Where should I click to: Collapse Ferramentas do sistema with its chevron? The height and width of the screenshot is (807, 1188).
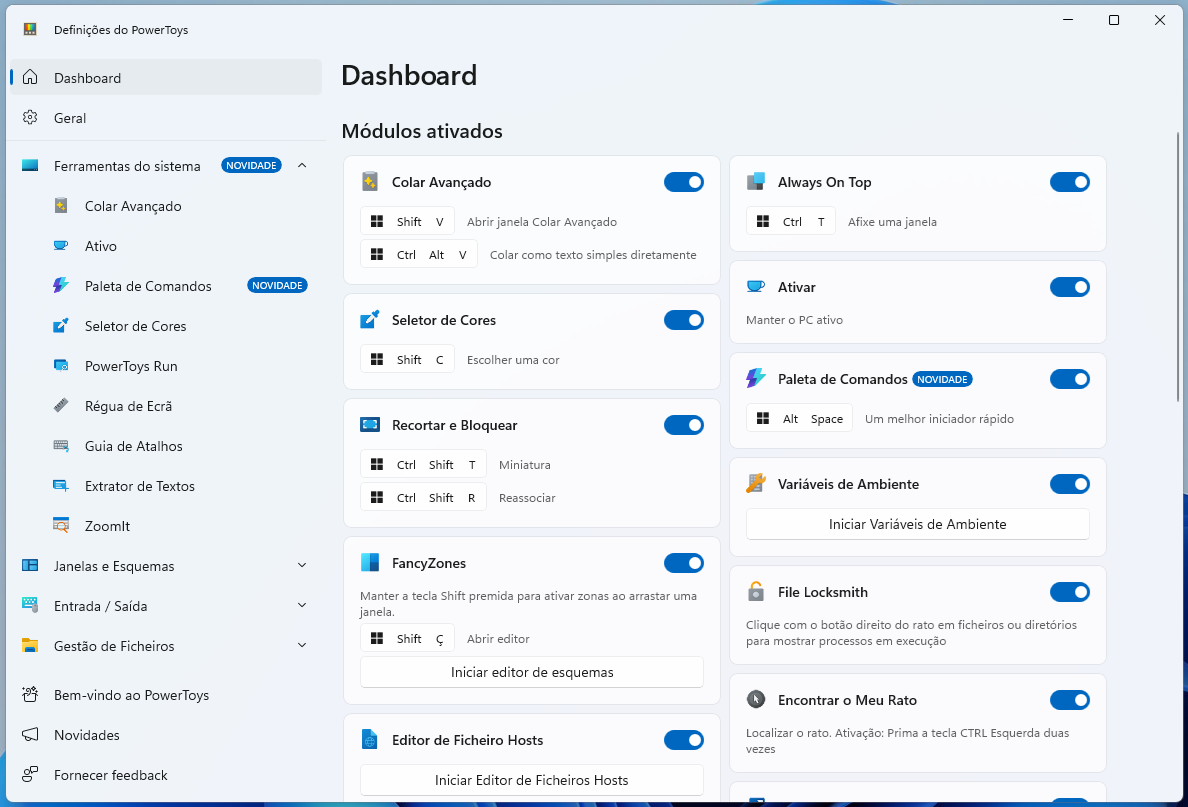tap(302, 165)
